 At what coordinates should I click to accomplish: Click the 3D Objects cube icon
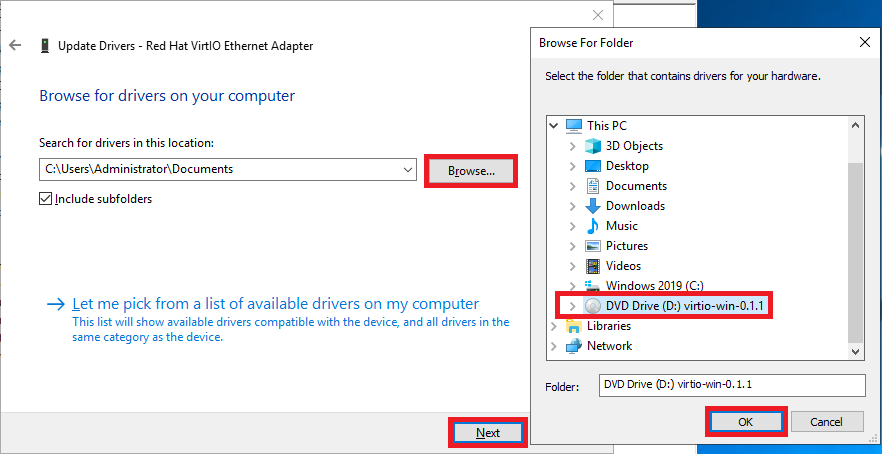[593, 146]
